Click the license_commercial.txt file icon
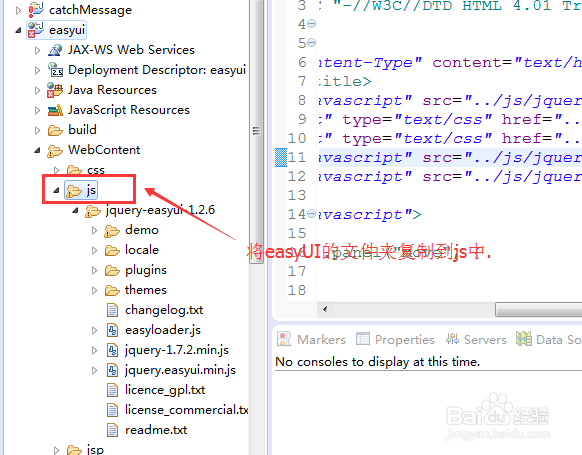 pyautogui.click(x=112, y=410)
